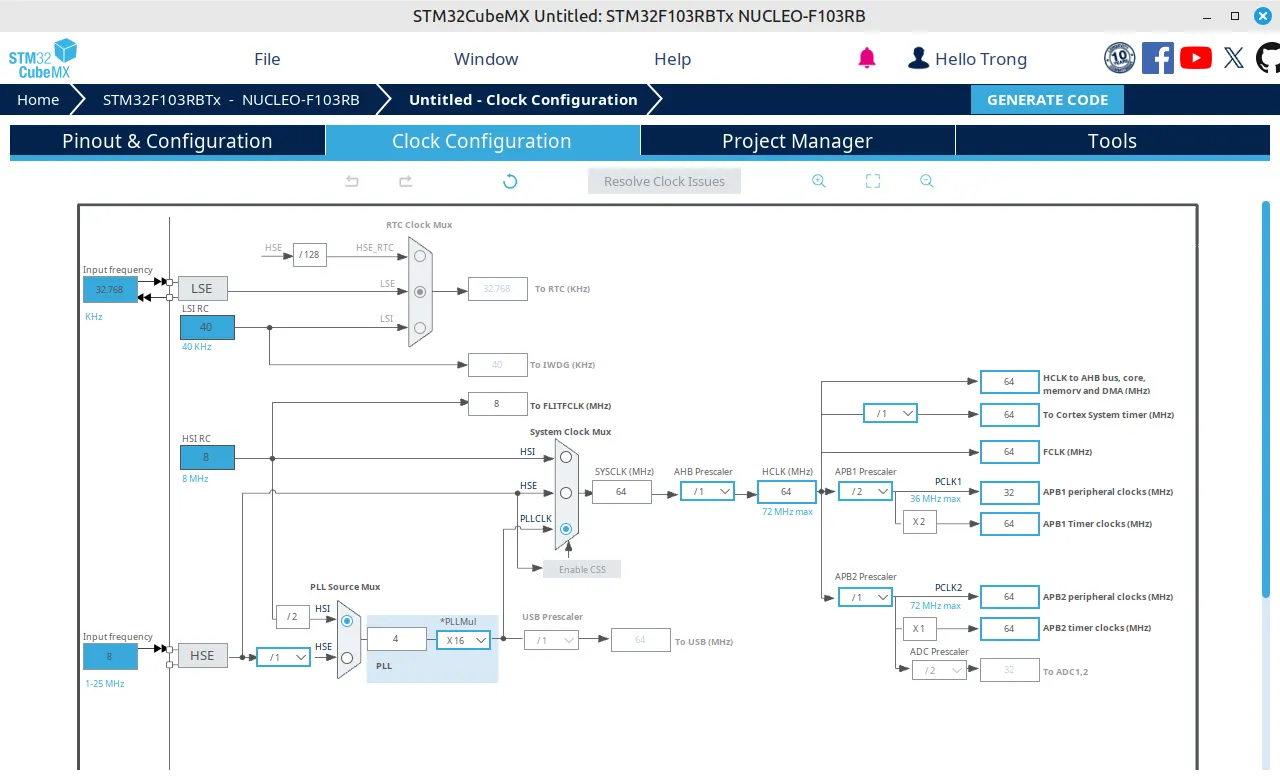
Task: Open the APB1 Prescaler dropdown
Action: click(865, 491)
